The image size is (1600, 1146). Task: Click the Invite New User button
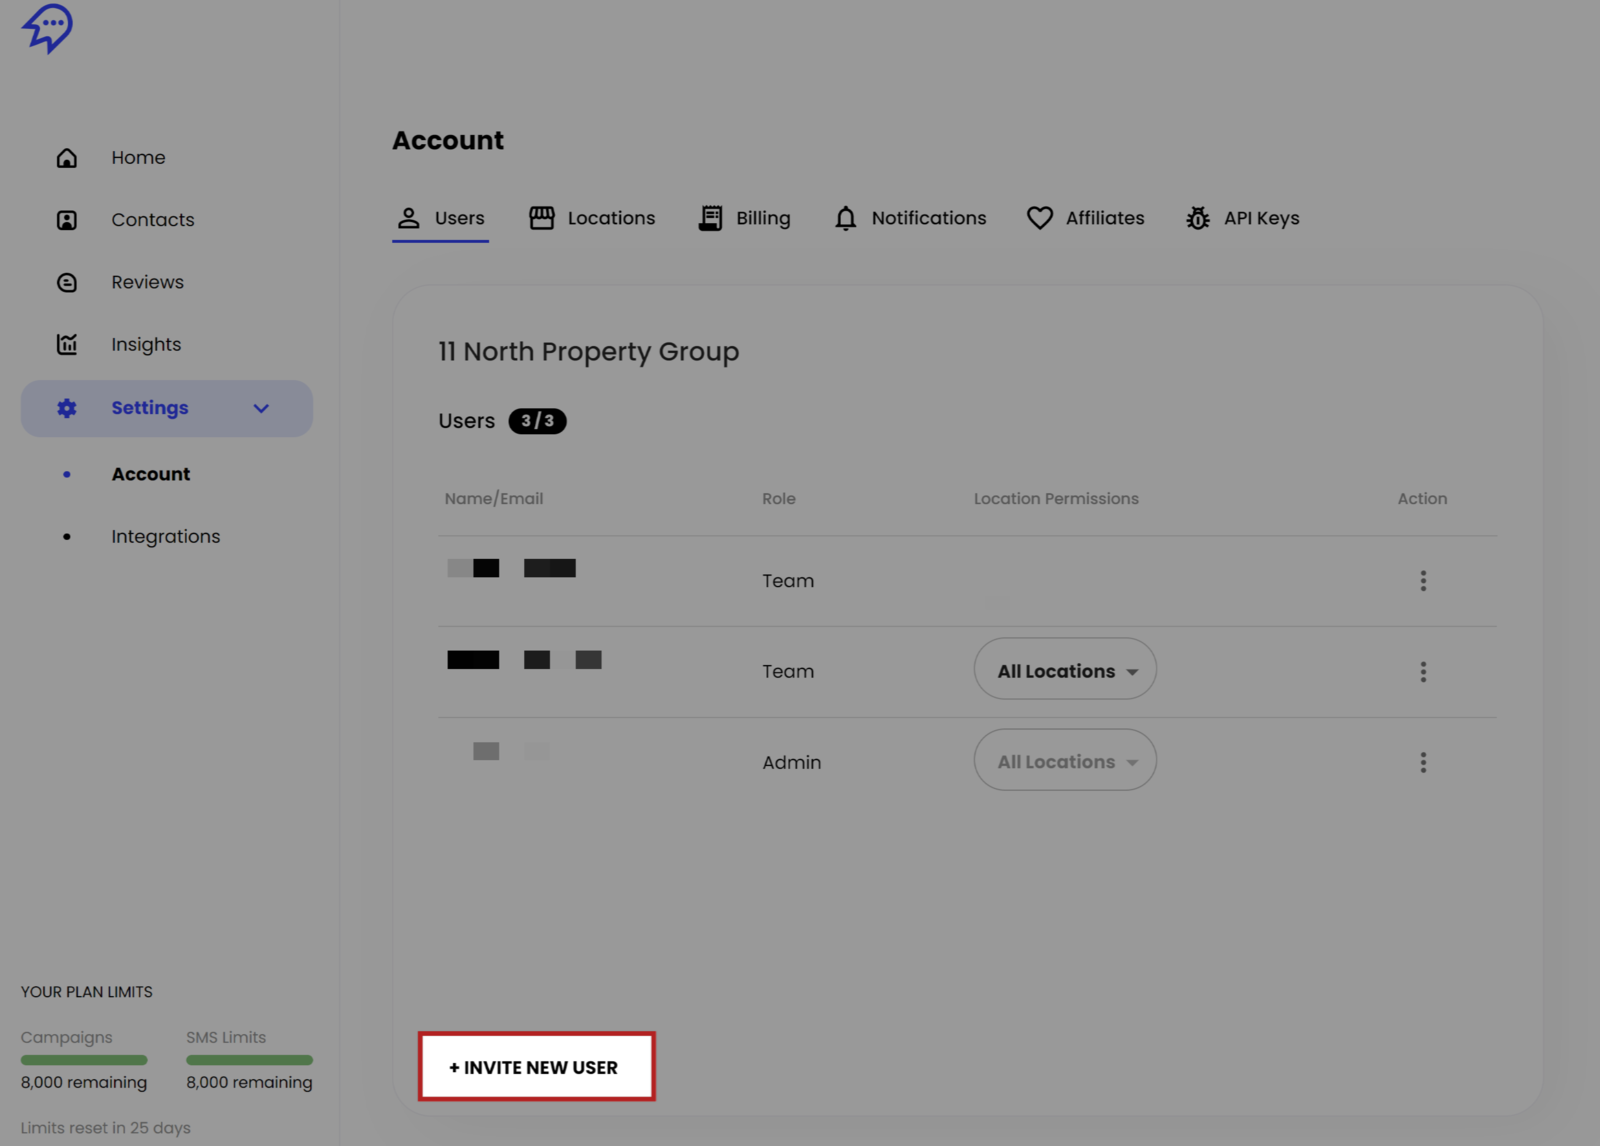pos(537,1067)
